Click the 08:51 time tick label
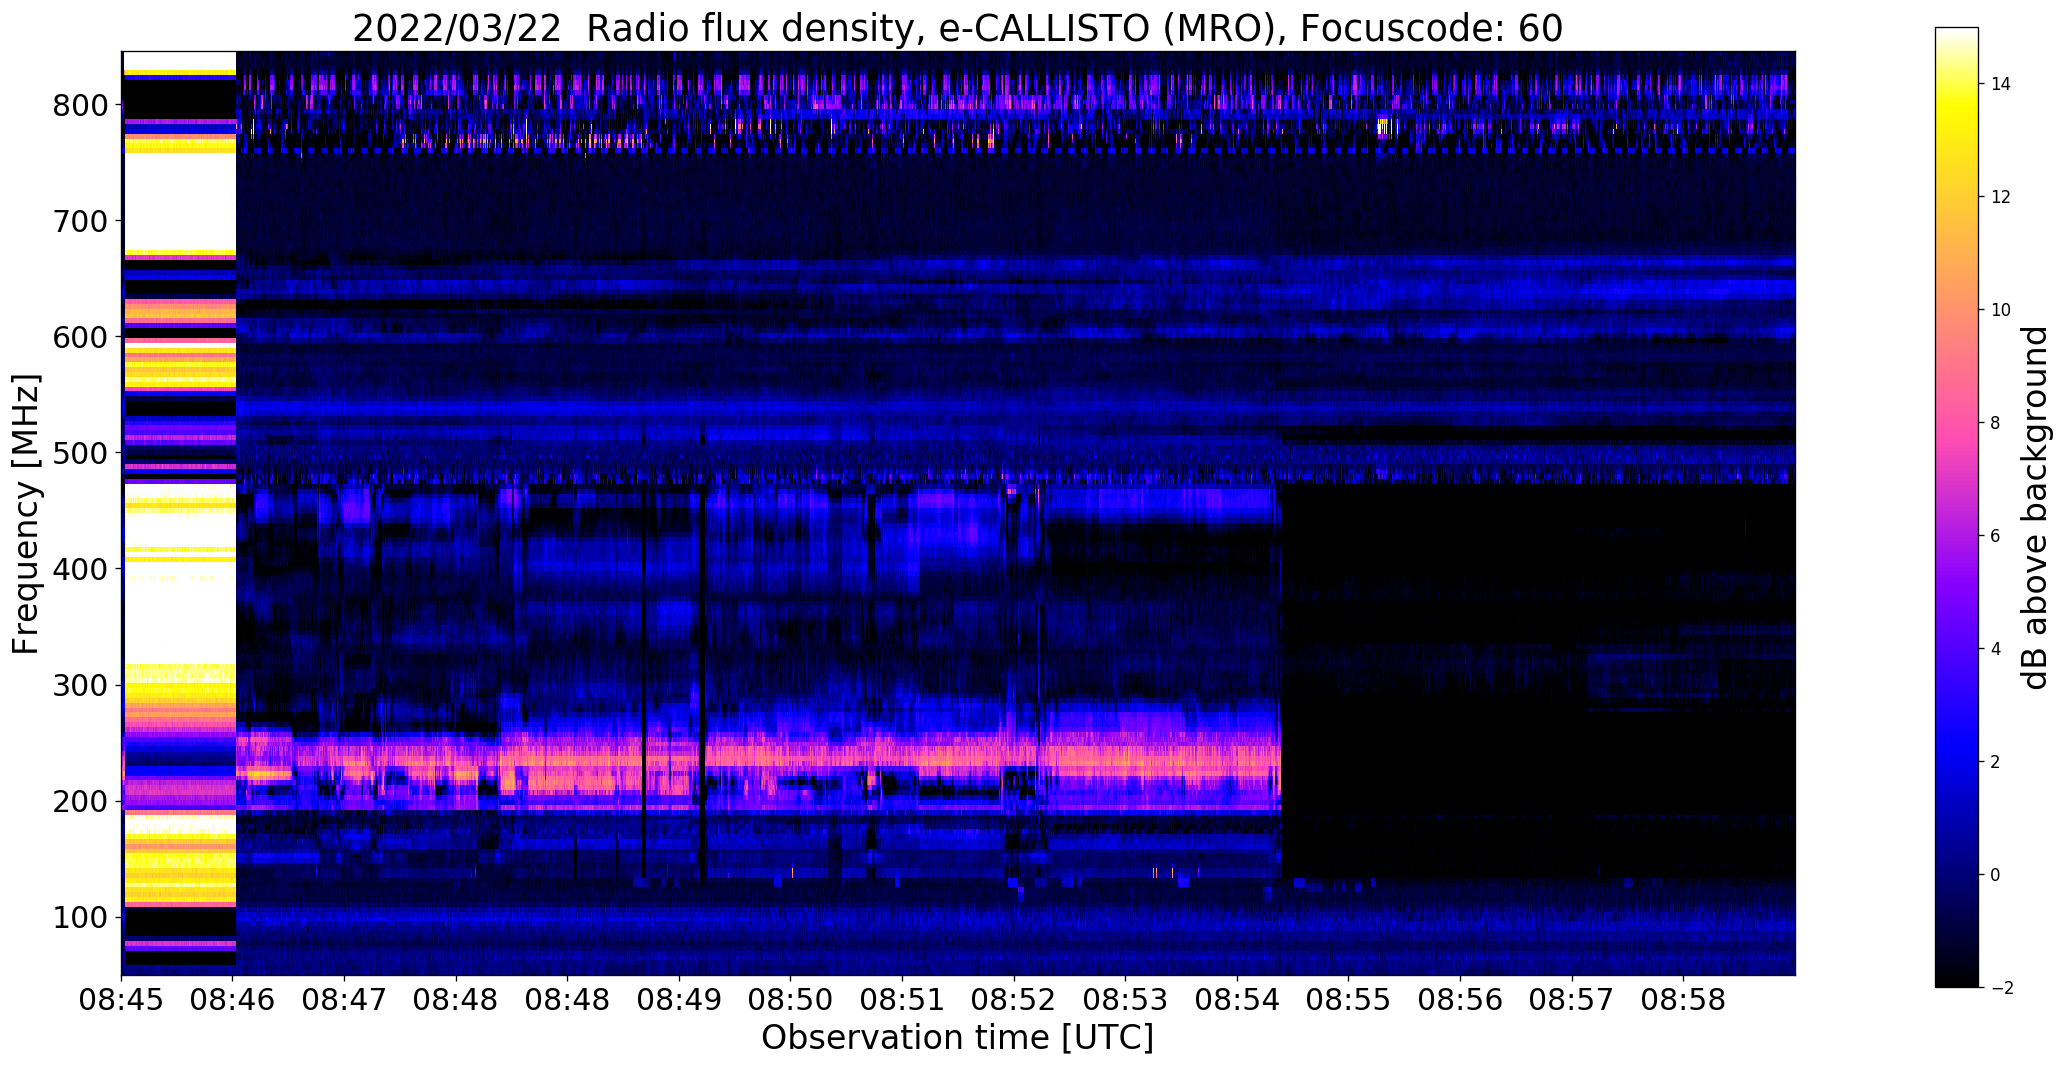The image size is (2066, 1067). (x=903, y=1000)
